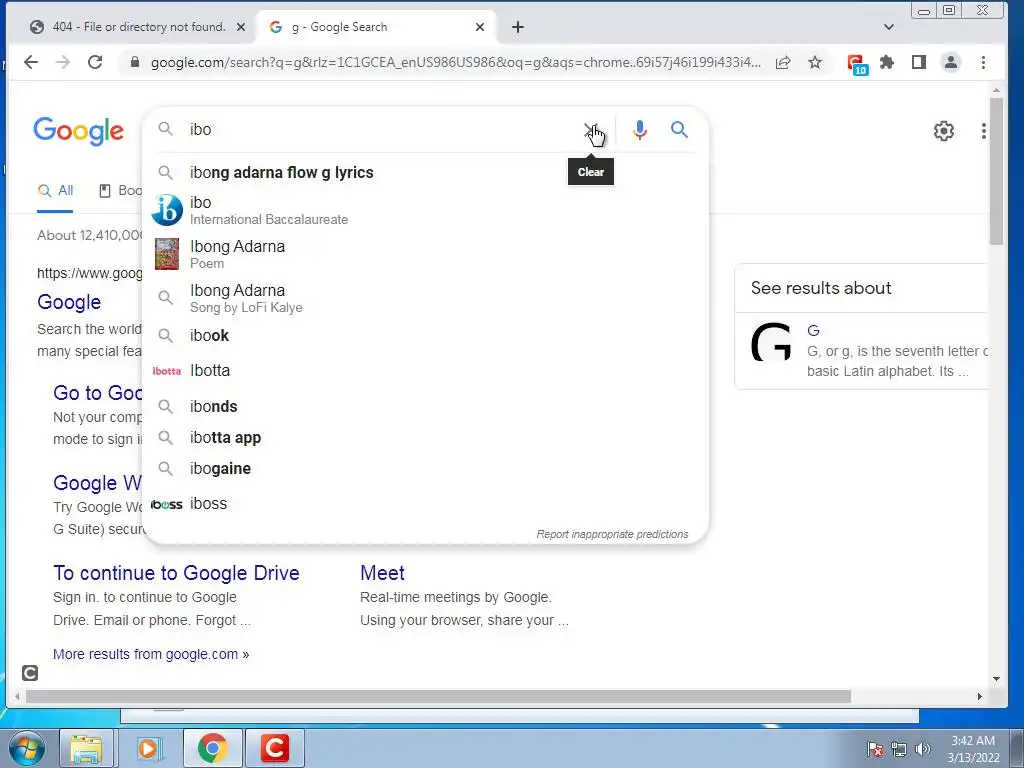Toggle the browser side panel
The width and height of the screenshot is (1024, 768).
click(x=919, y=62)
